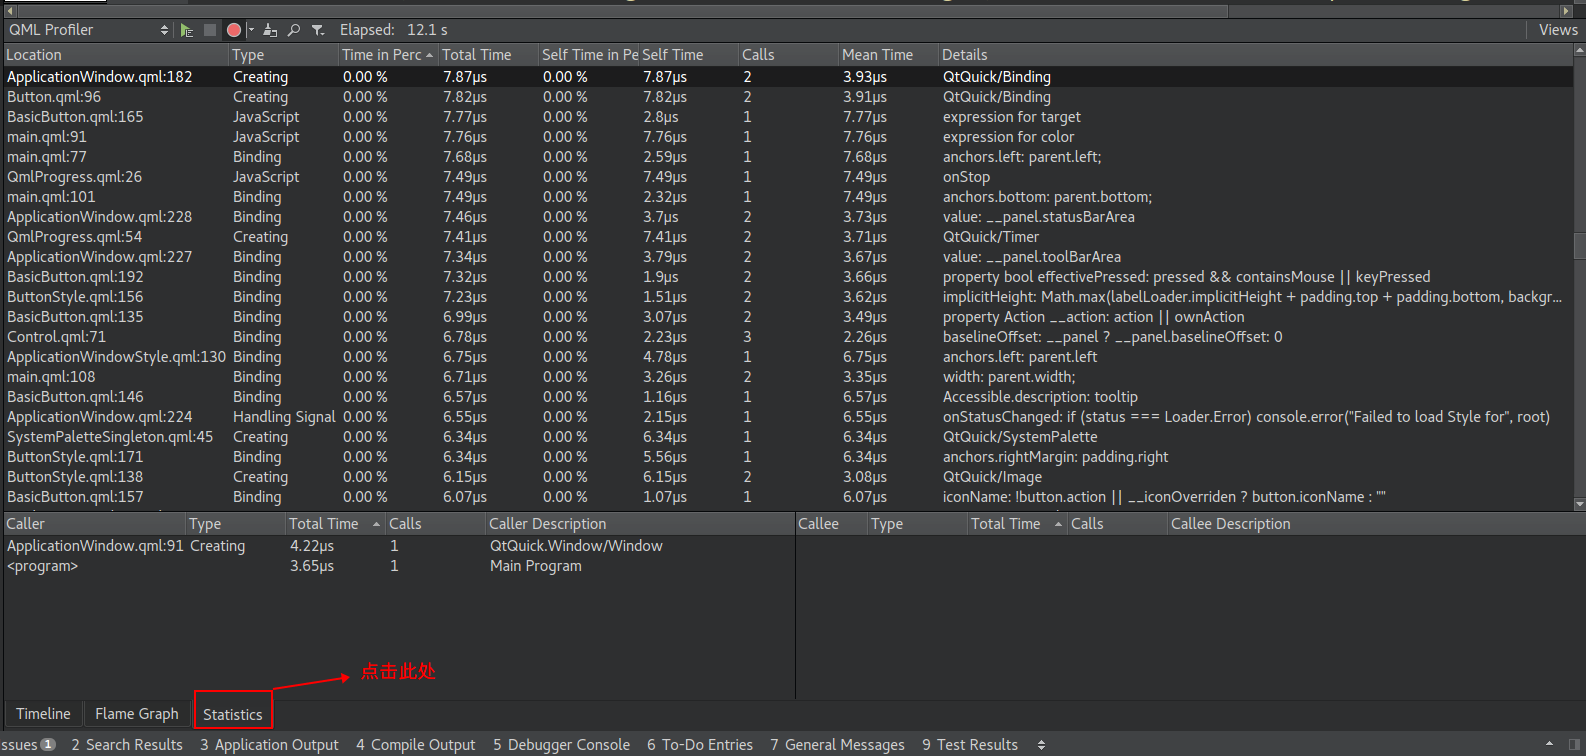Open the QML Profiler tool selector combo box
Image resolution: width=1586 pixels, height=756 pixels.
pos(89,30)
